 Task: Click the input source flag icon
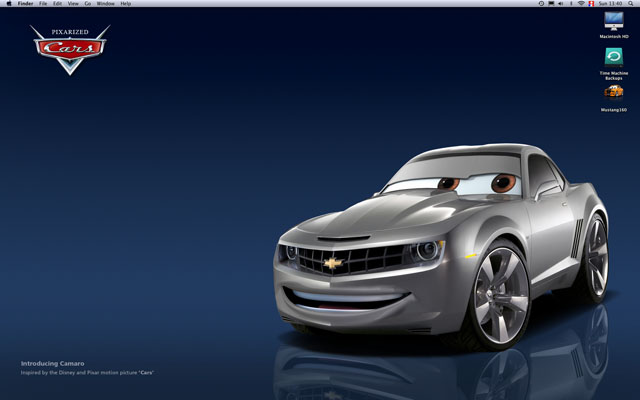(x=591, y=3)
